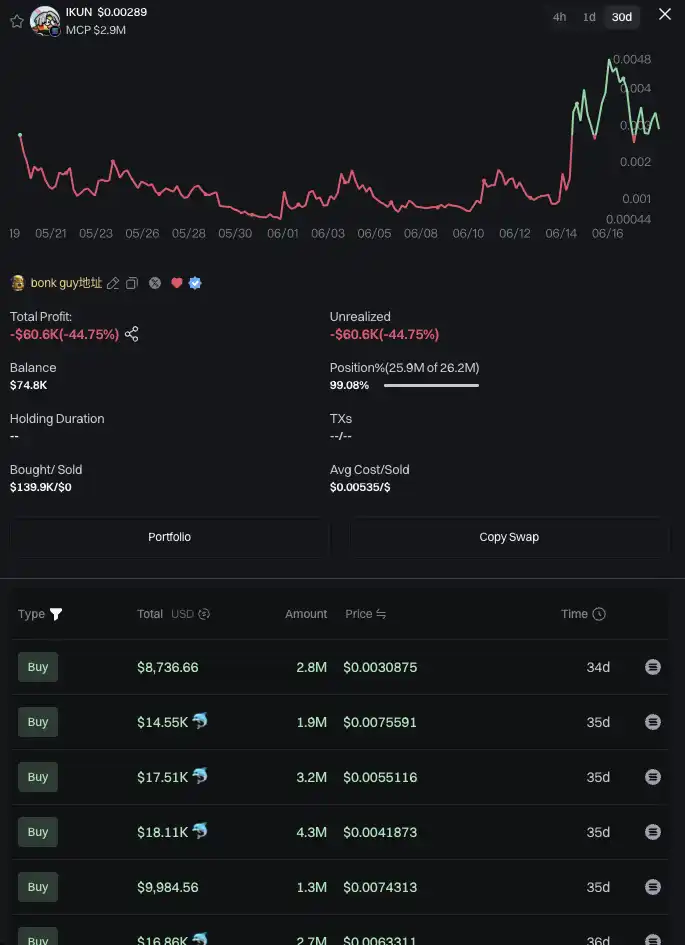Open the wallet's X profile
The width and height of the screenshot is (685, 945).
155,283
